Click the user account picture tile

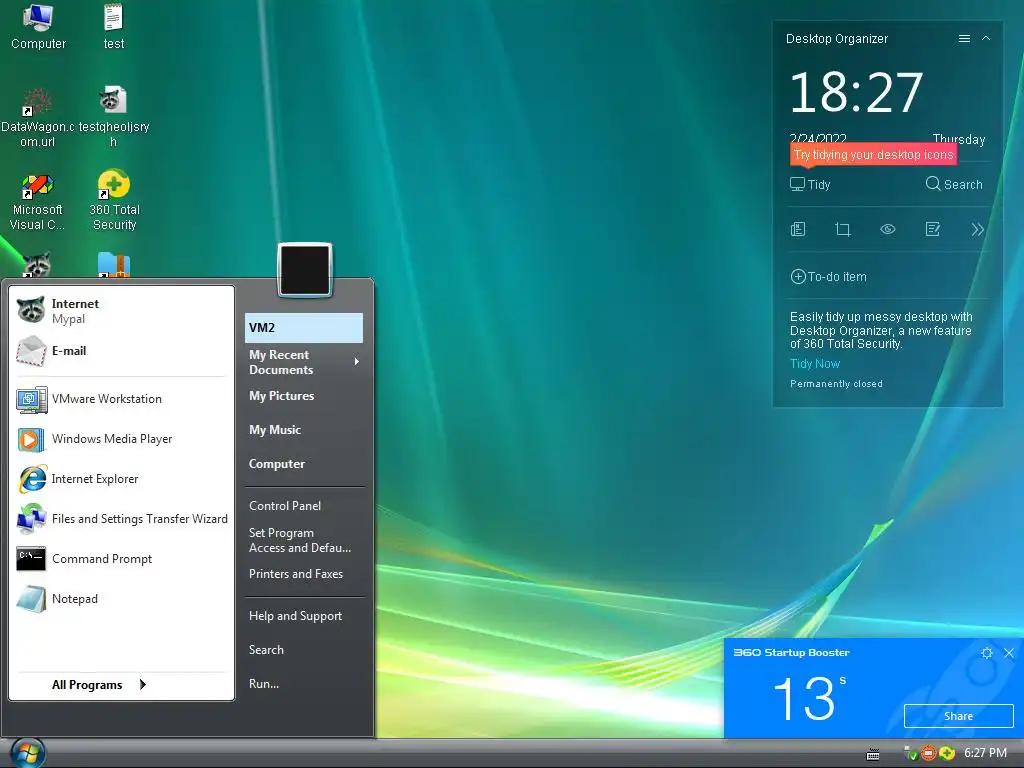(x=305, y=269)
